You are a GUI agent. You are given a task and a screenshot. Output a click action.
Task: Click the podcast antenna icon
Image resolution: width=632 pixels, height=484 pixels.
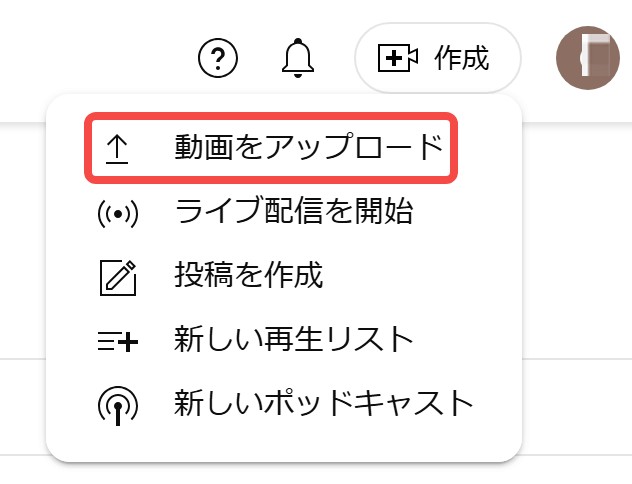tap(118, 404)
